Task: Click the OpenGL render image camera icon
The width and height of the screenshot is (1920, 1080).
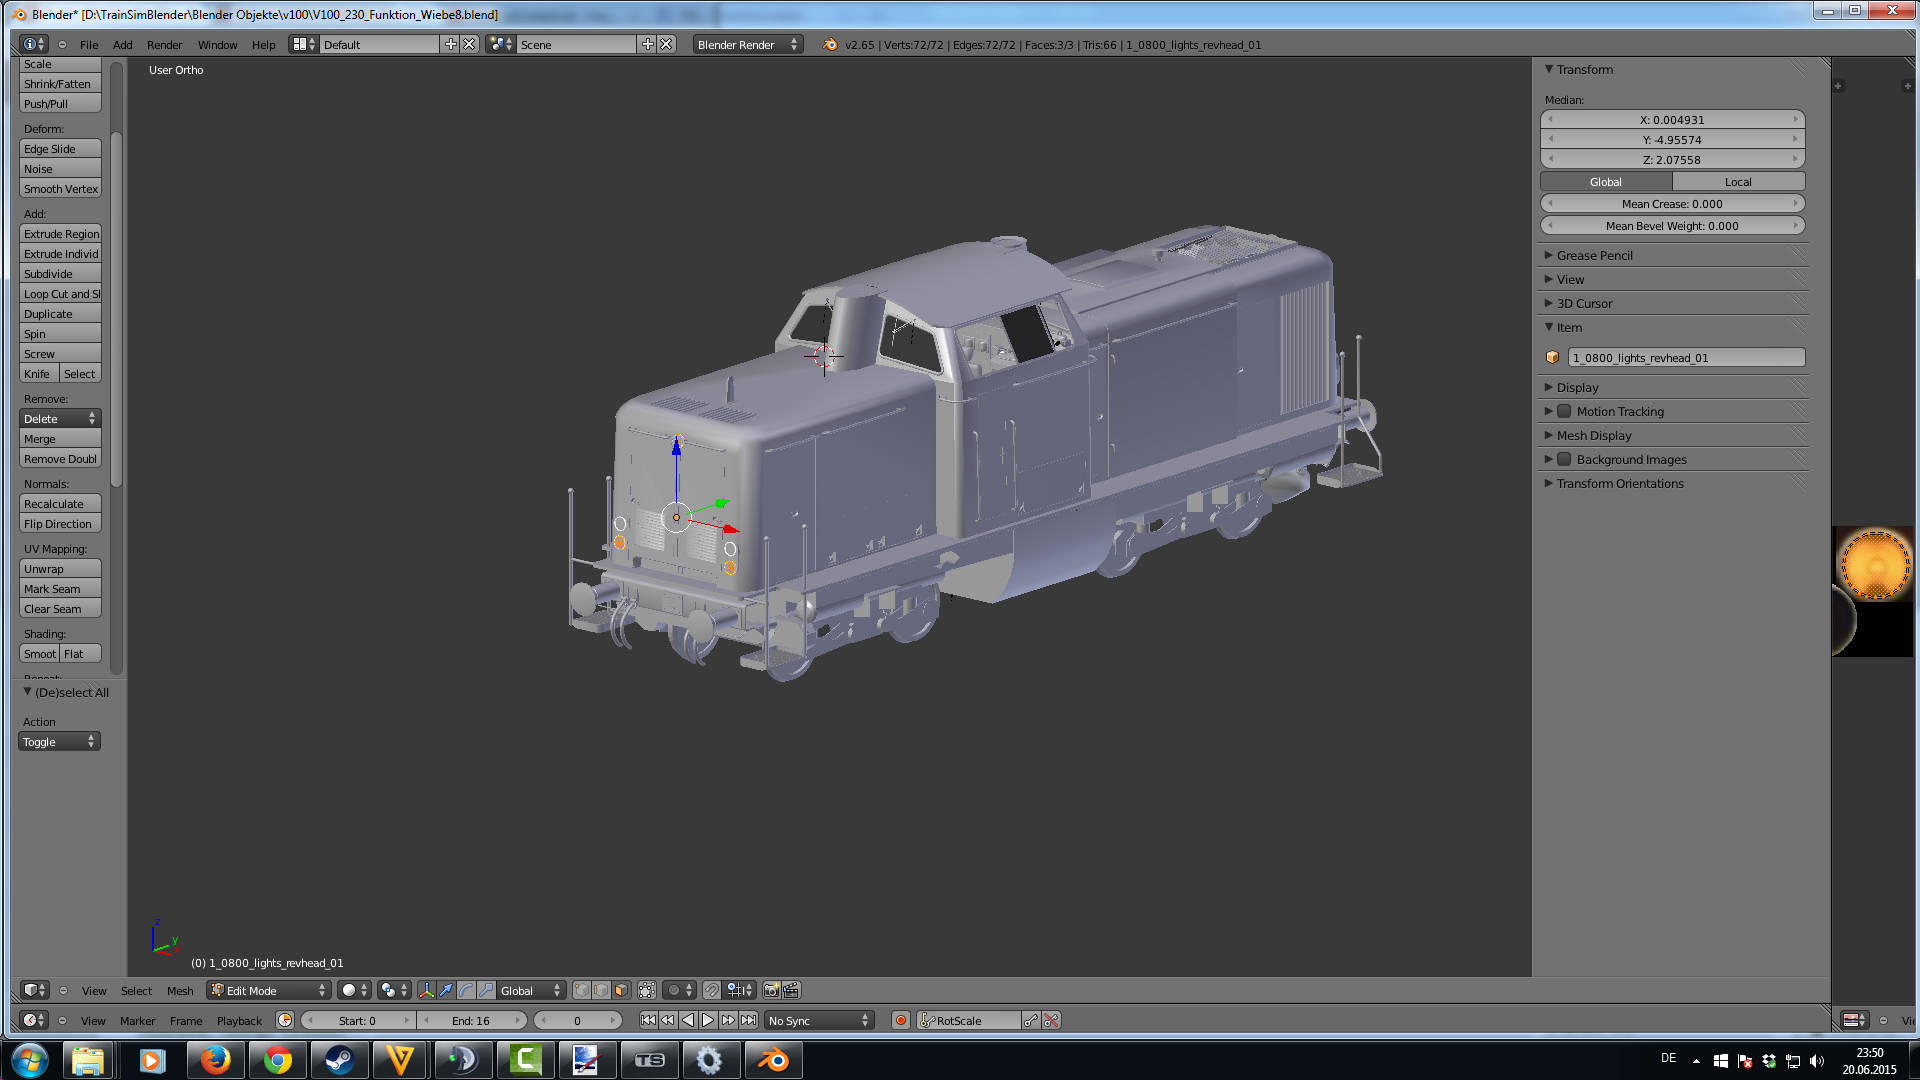Action: 771,990
